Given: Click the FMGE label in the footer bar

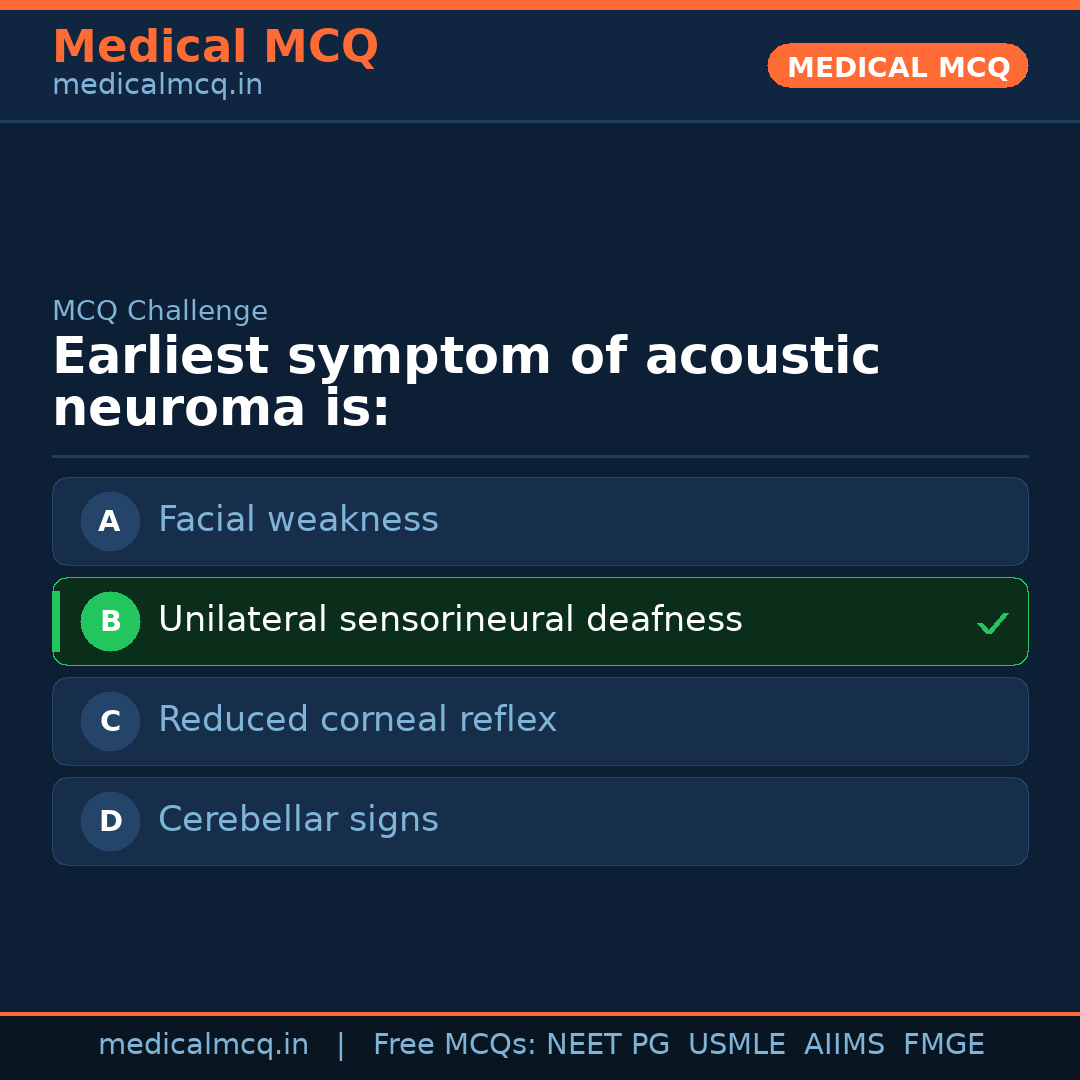Looking at the screenshot, I should tap(943, 1043).
